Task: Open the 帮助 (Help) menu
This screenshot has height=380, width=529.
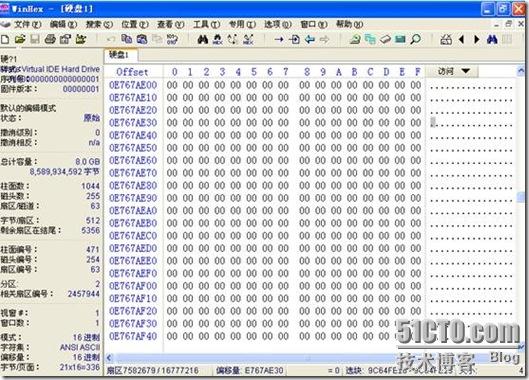Action: click(x=350, y=24)
